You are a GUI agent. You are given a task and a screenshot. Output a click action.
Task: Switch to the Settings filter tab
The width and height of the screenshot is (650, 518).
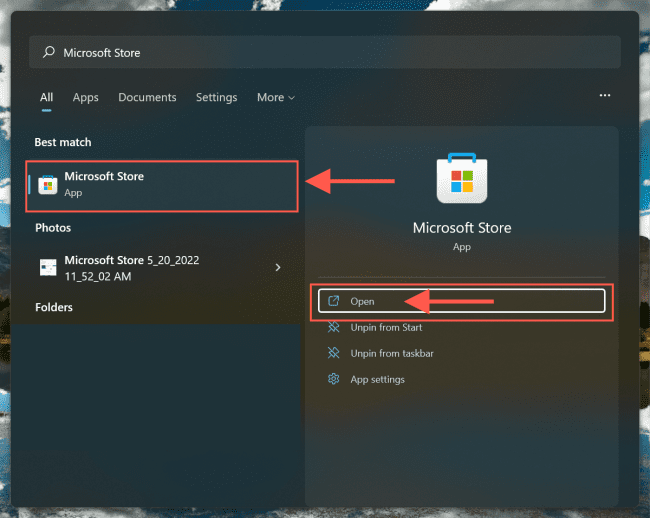pos(216,98)
